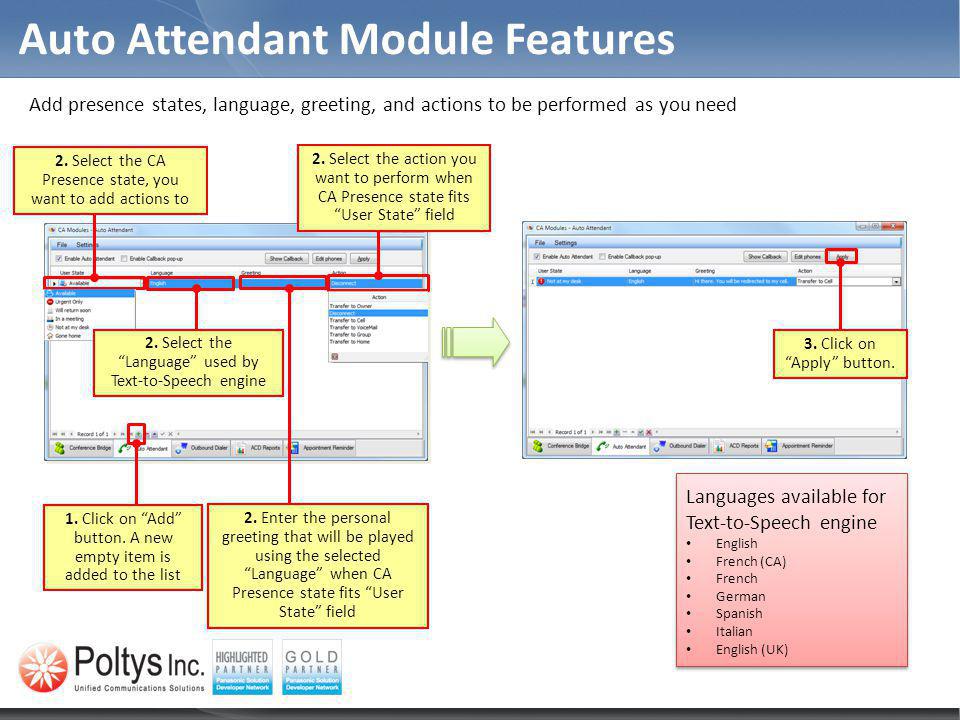Switch to ACD Reports tab in right window
The width and height of the screenshot is (960, 720).
(737, 446)
